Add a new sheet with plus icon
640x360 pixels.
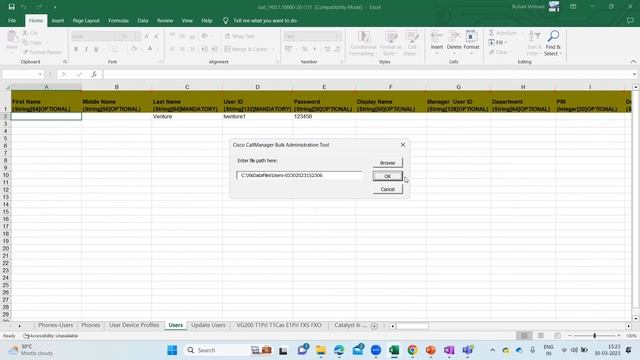[374, 326]
